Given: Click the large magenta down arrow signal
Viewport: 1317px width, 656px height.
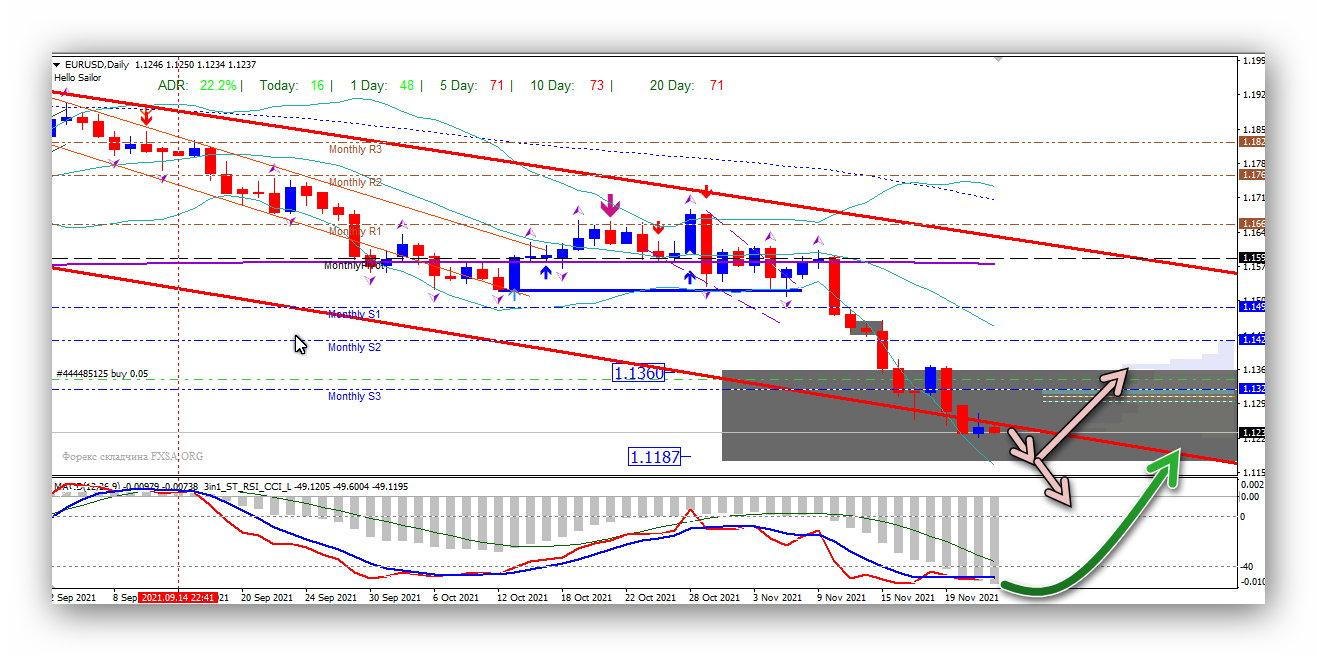Looking at the screenshot, I should coord(609,207).
